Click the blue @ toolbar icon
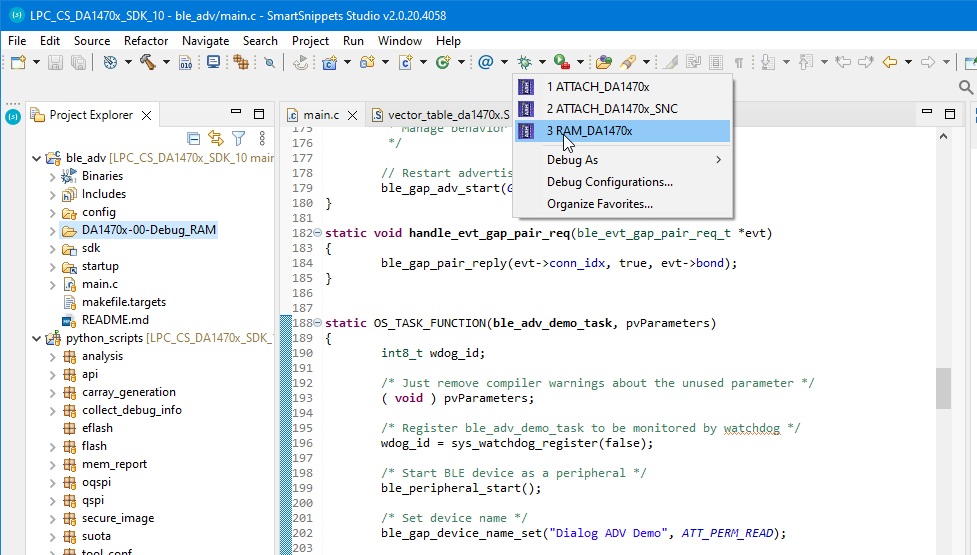The image size is (977, 555). click(x=486, y=62)
